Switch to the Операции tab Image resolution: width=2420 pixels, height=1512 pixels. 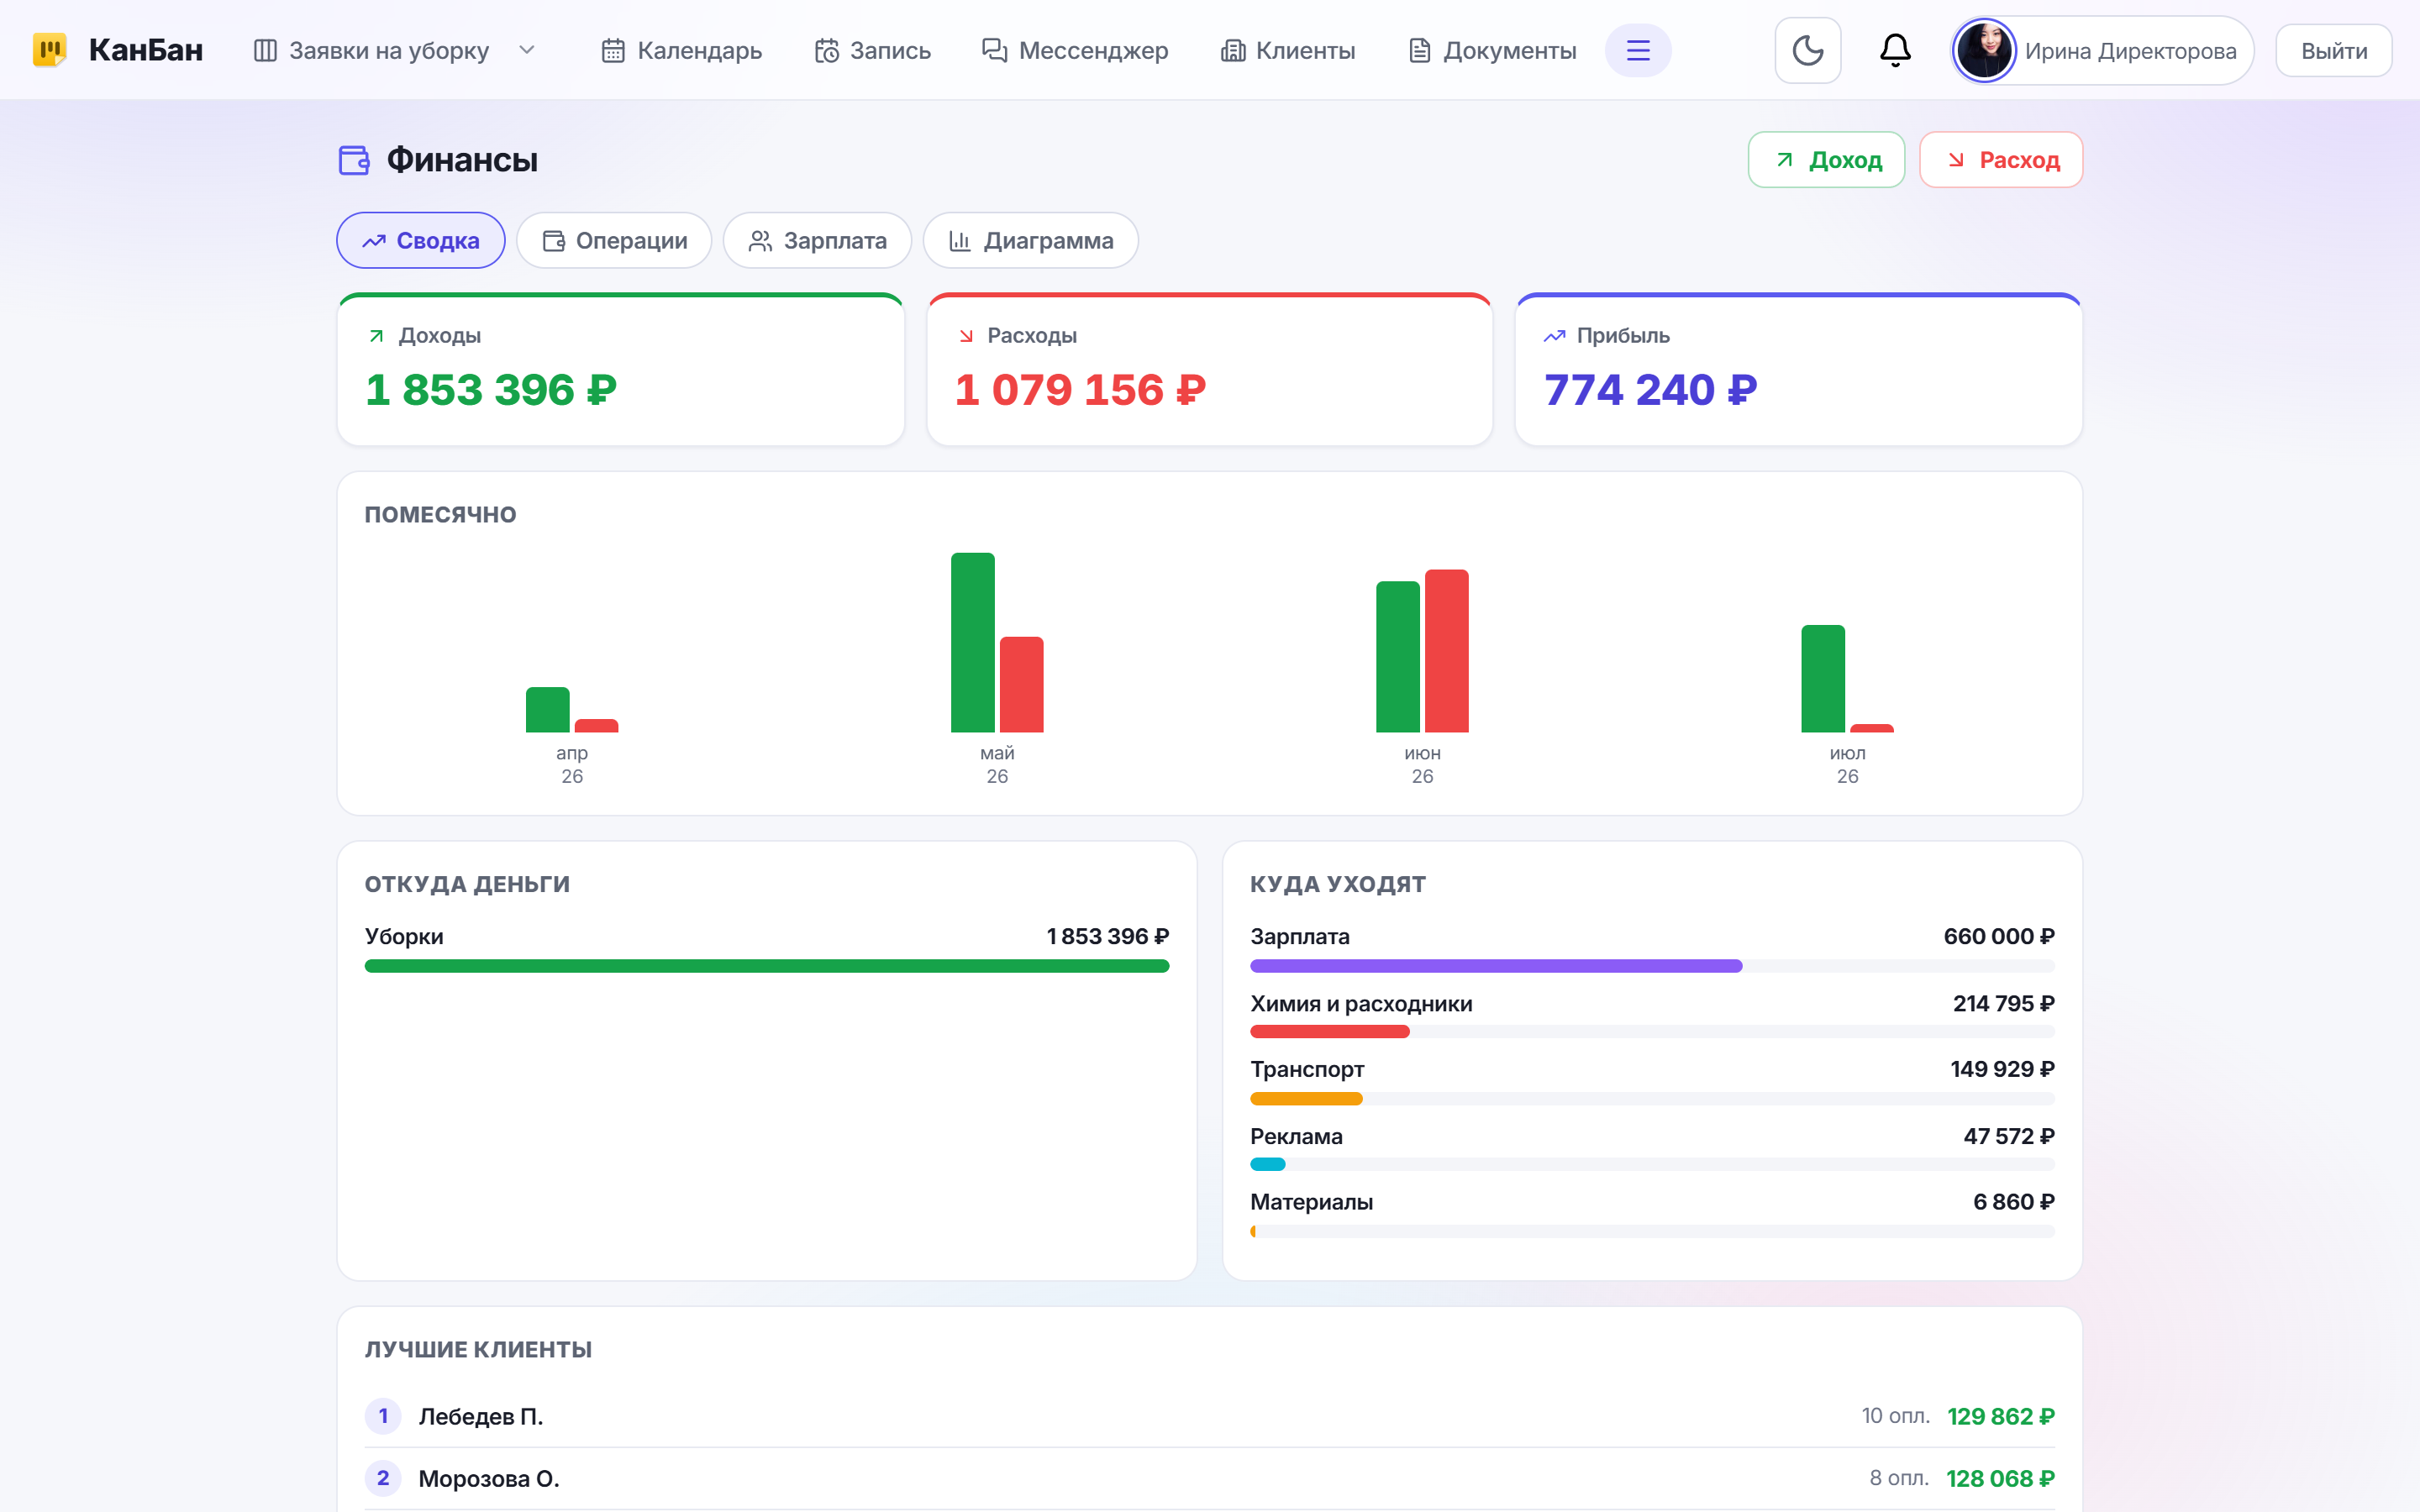(x=614, y=240)
